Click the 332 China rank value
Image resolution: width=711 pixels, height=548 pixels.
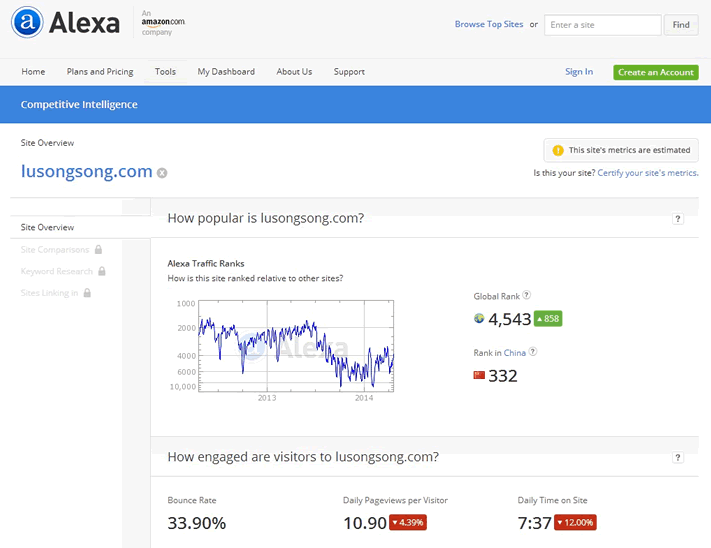pos(502,376)
